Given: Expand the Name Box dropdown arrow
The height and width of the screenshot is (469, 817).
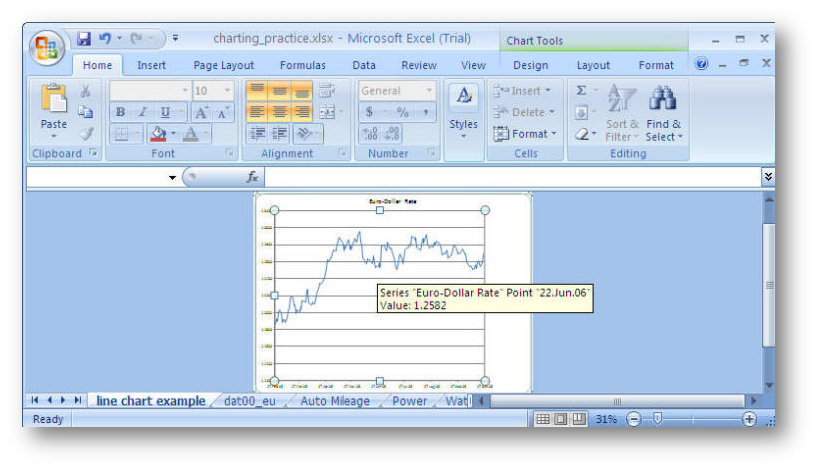Looking at the screenshot, I should tap(172, 178).
